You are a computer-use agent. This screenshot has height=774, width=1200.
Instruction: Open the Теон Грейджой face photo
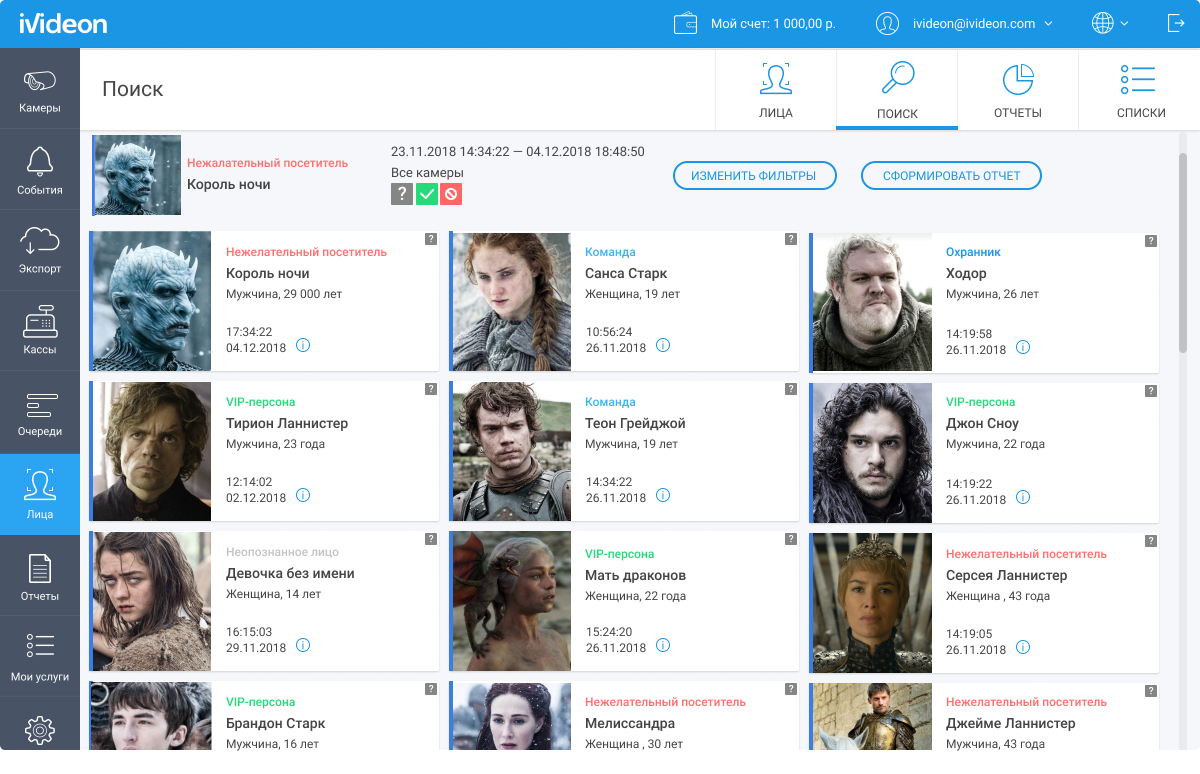(x=512, y=451)
